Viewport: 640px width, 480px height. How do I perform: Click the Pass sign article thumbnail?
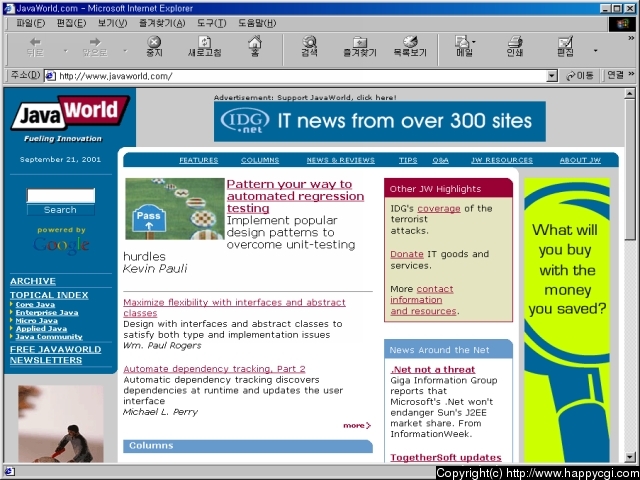click(175, 209)
